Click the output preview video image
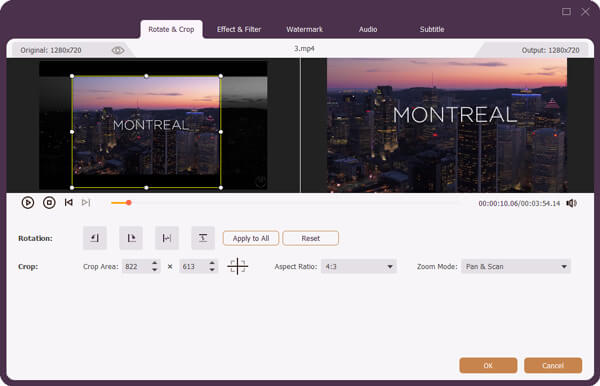Screen dimensions: 600x386 pos(447,125)
